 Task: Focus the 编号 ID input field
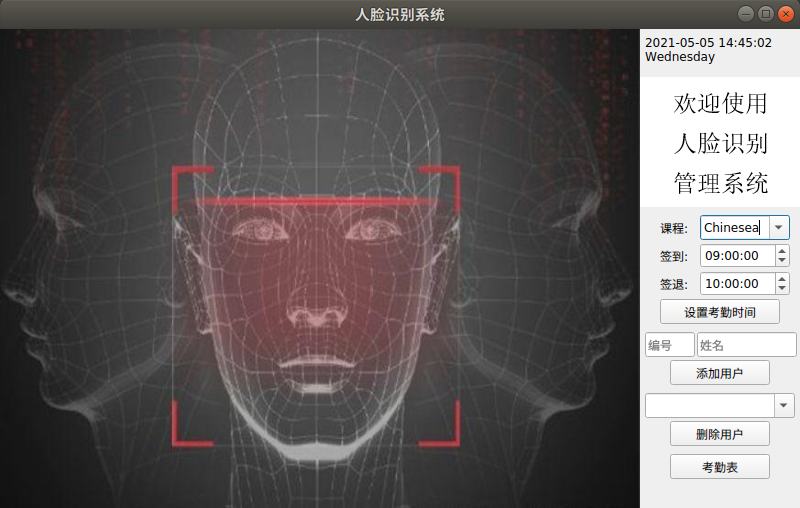click(669, 345)
